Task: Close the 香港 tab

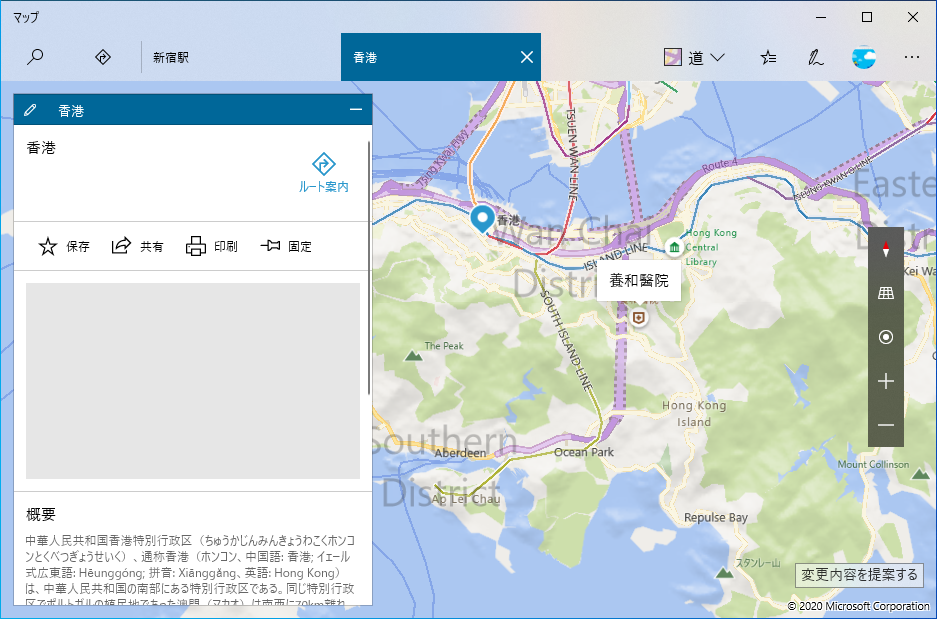Action: (527, 57)
